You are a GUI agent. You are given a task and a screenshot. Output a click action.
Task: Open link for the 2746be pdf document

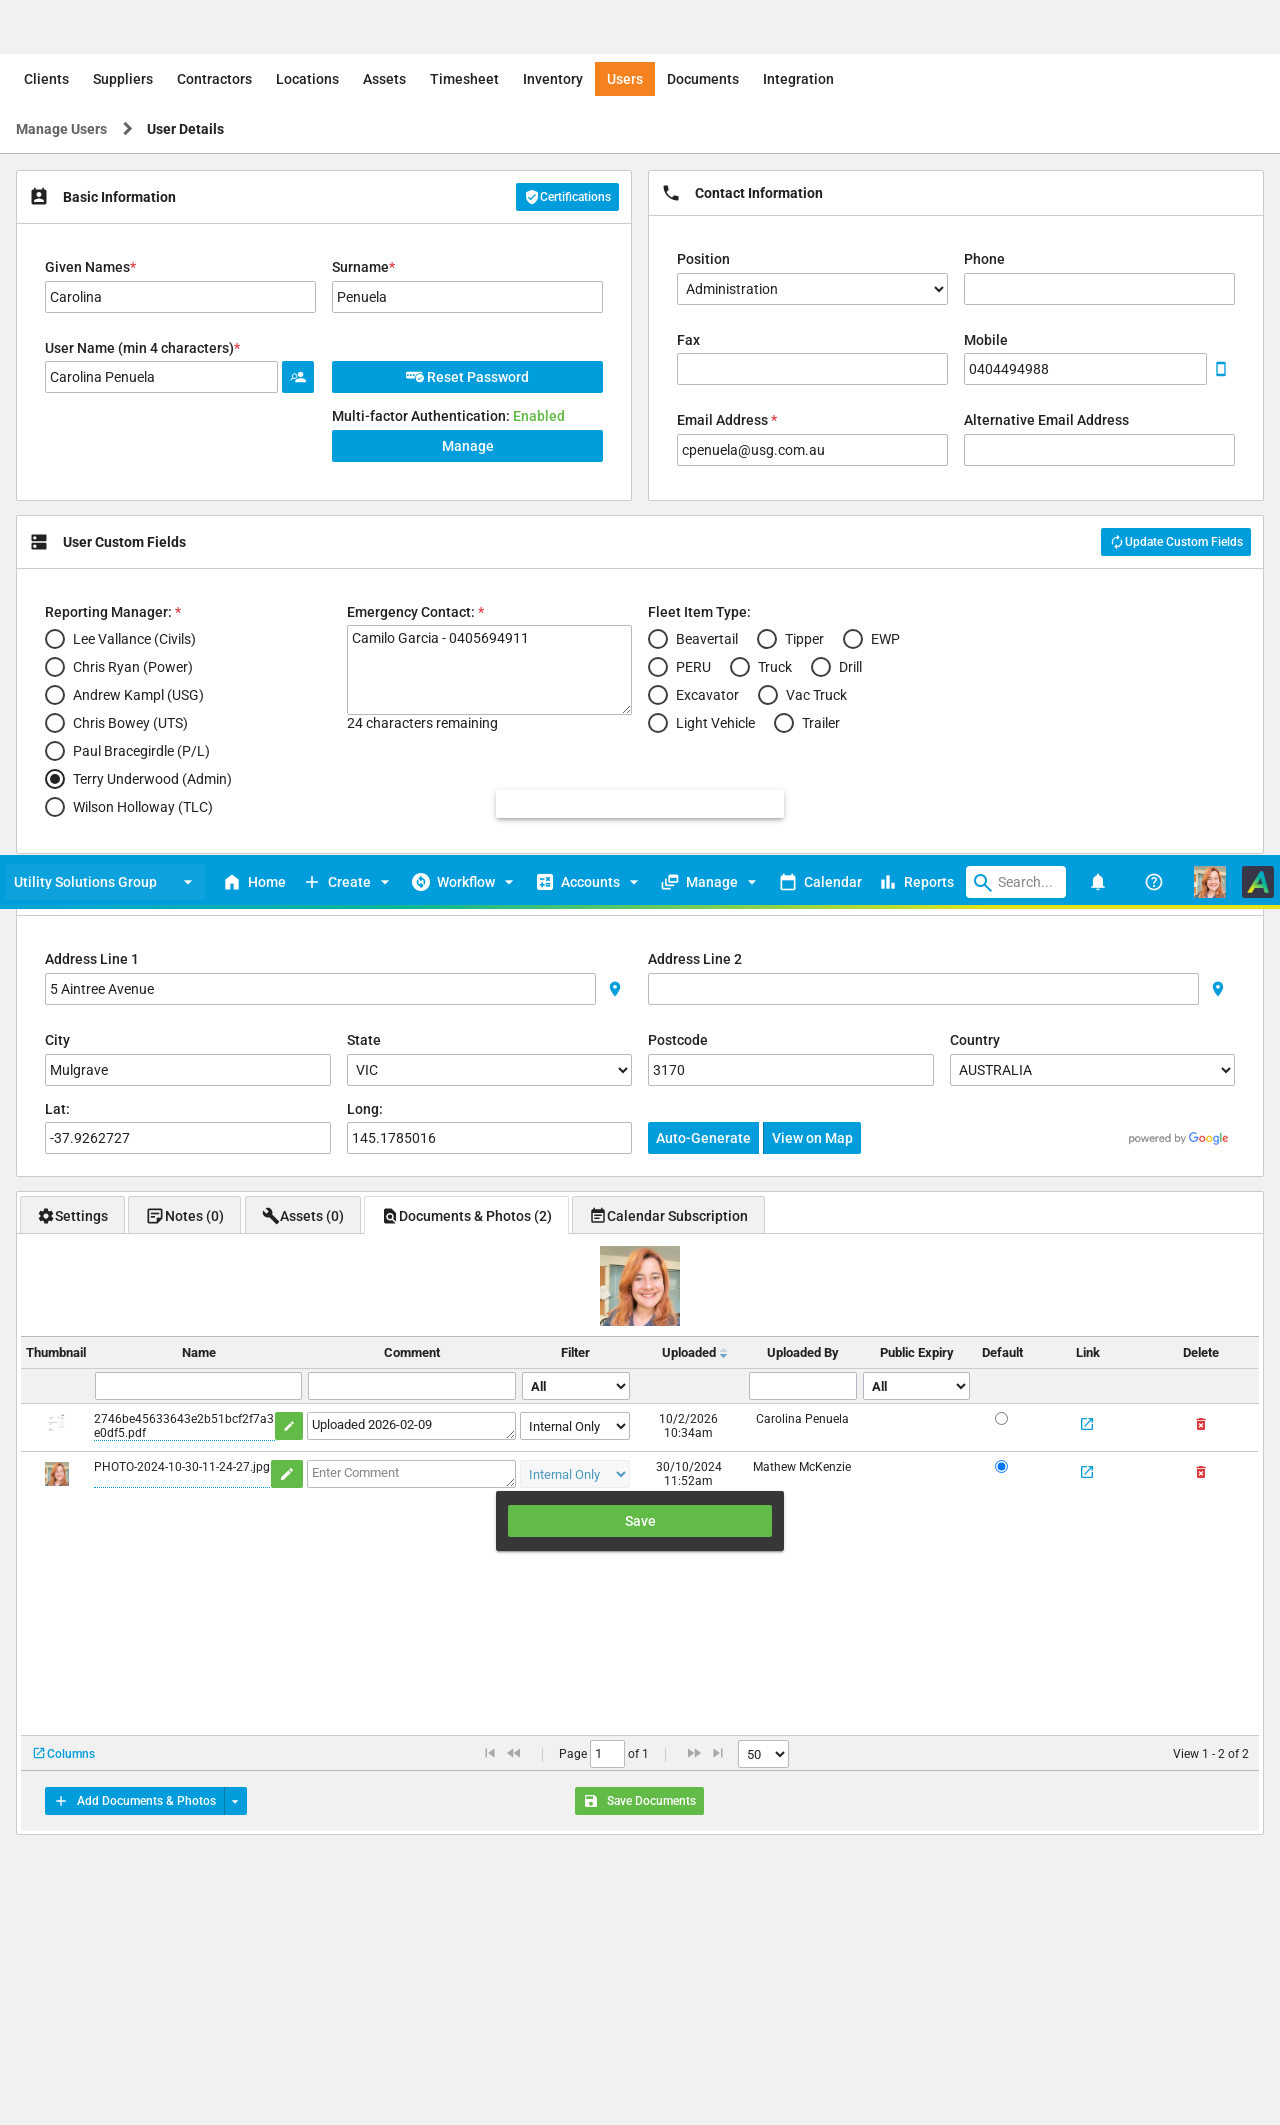tap(1087, 1424)
